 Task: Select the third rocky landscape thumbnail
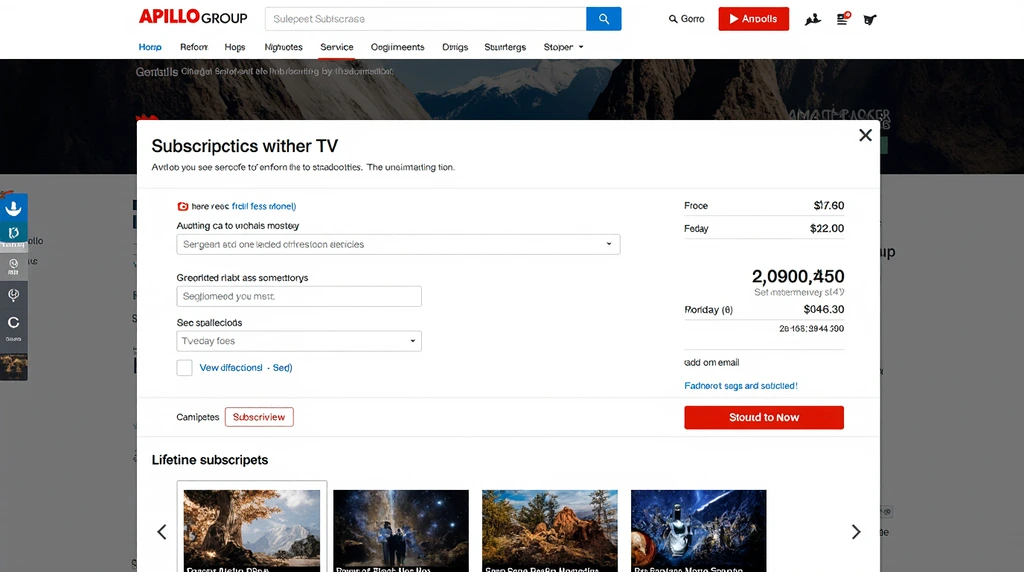pyautogui.click(x=550, y=530)
